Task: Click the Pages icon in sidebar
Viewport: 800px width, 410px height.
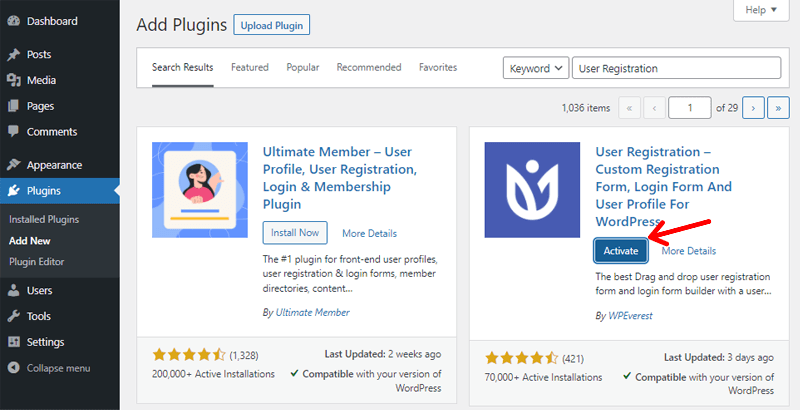Action: click(x=14, y=106)
